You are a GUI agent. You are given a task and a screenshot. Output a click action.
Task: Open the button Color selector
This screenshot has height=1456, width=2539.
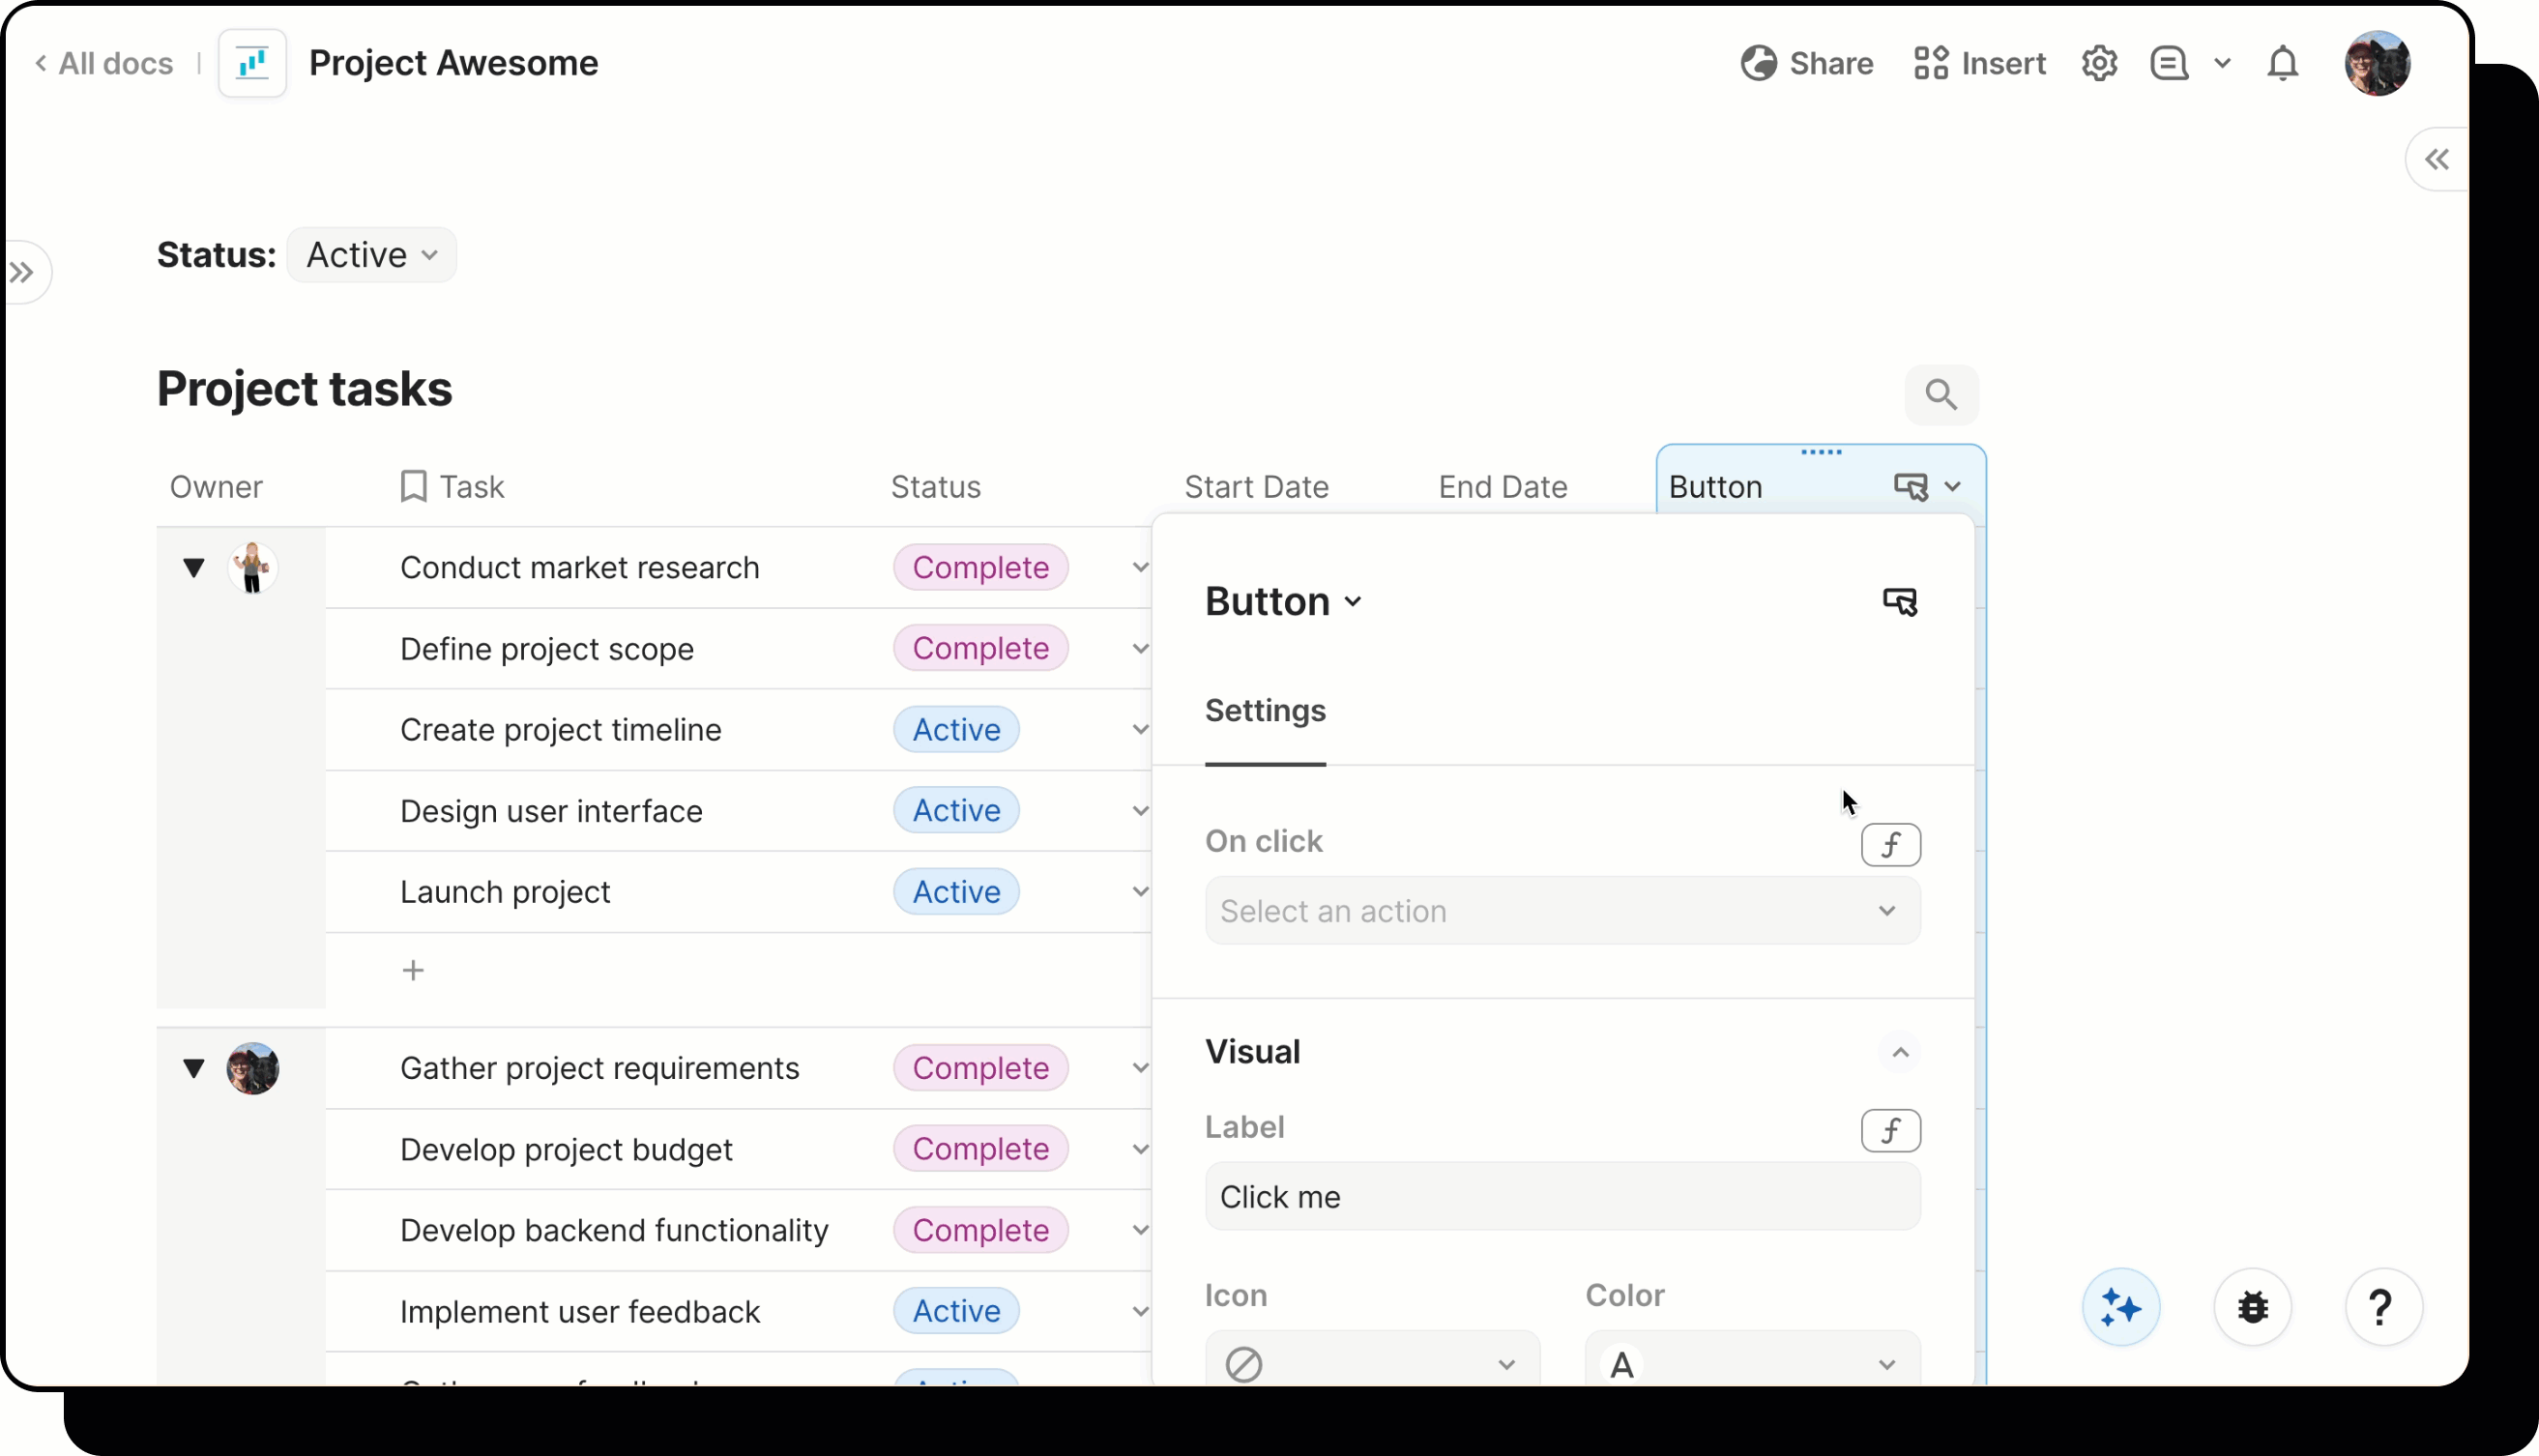1752,1364
